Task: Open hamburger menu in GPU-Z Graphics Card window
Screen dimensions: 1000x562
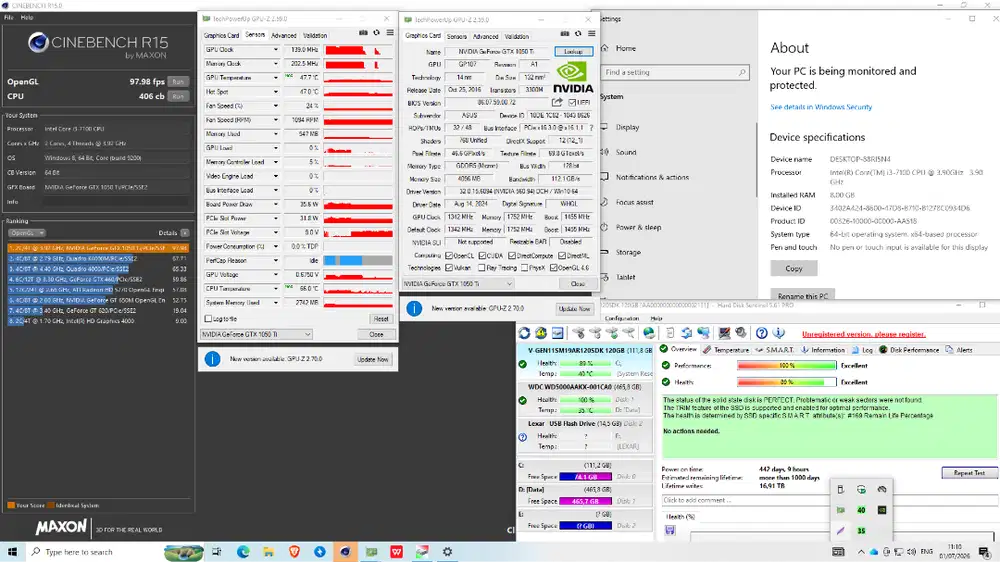Action: 591,34
